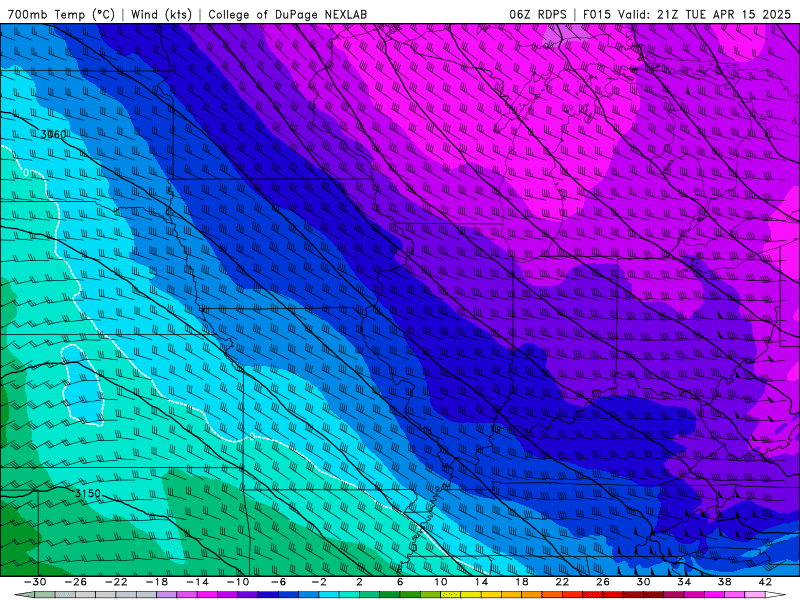Click the -6 color scale label
This screenshot has width=800, height=600.
tap(278, 582)
